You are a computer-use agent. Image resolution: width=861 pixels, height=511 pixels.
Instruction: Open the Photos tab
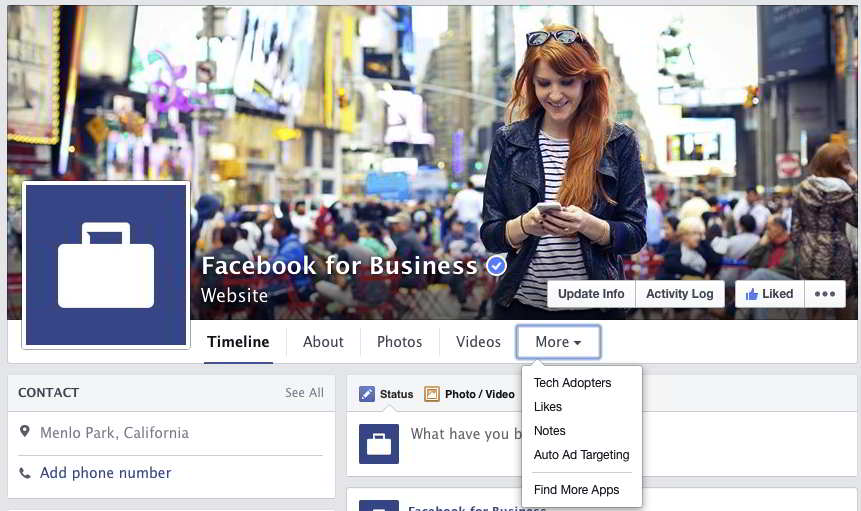click(x=399, y=342)
